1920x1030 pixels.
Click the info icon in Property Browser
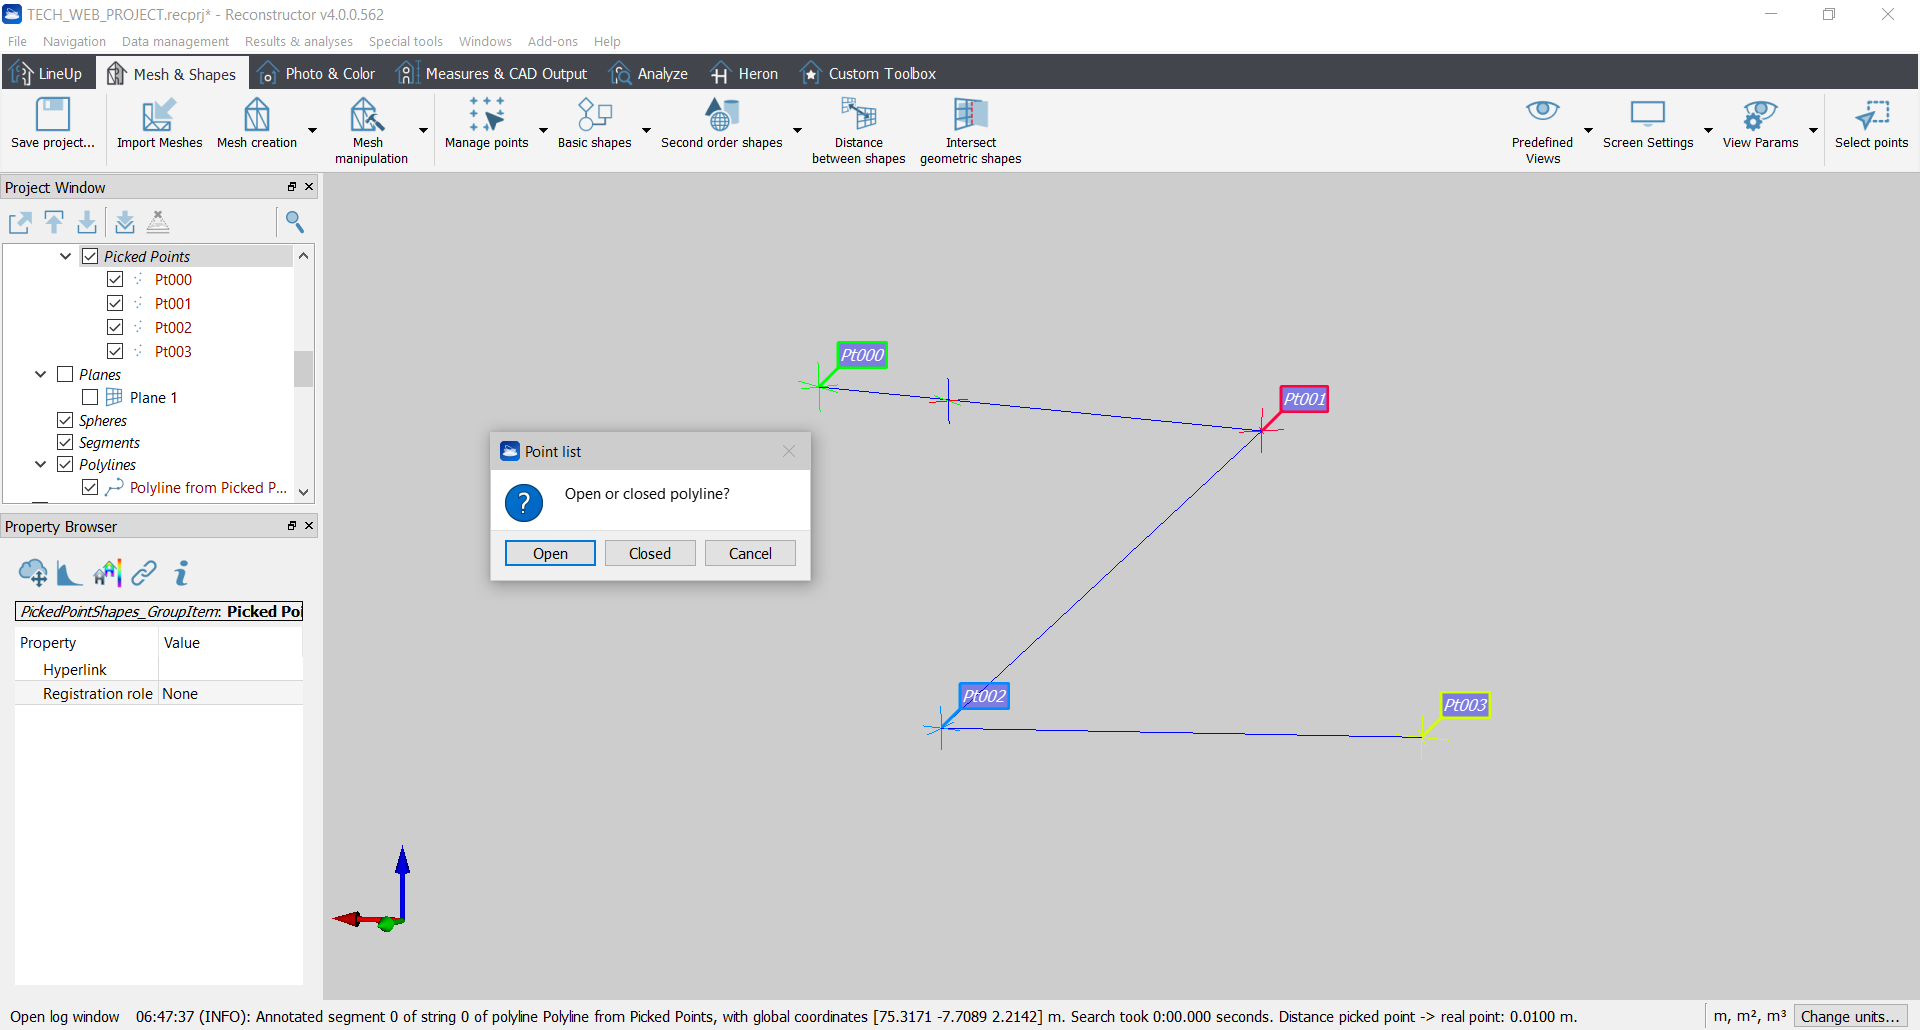[x=181, y=573]
